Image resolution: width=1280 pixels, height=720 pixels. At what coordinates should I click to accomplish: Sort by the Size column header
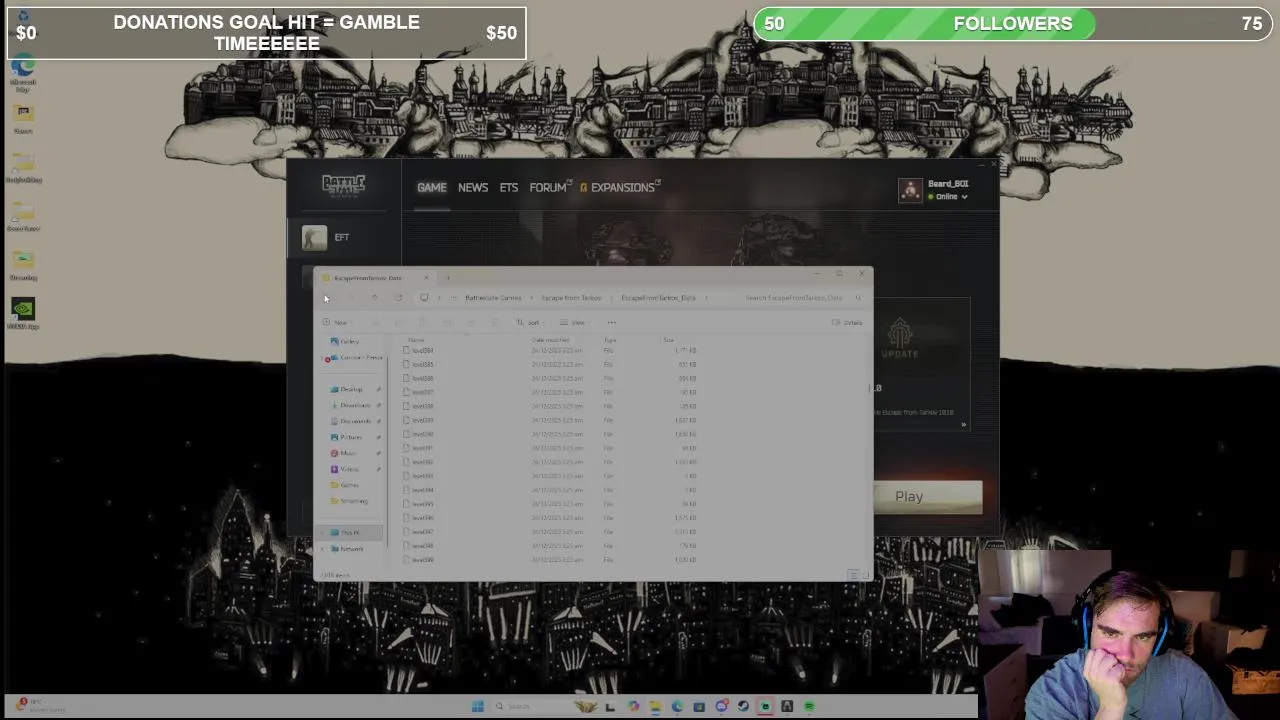tap(668, 340)
